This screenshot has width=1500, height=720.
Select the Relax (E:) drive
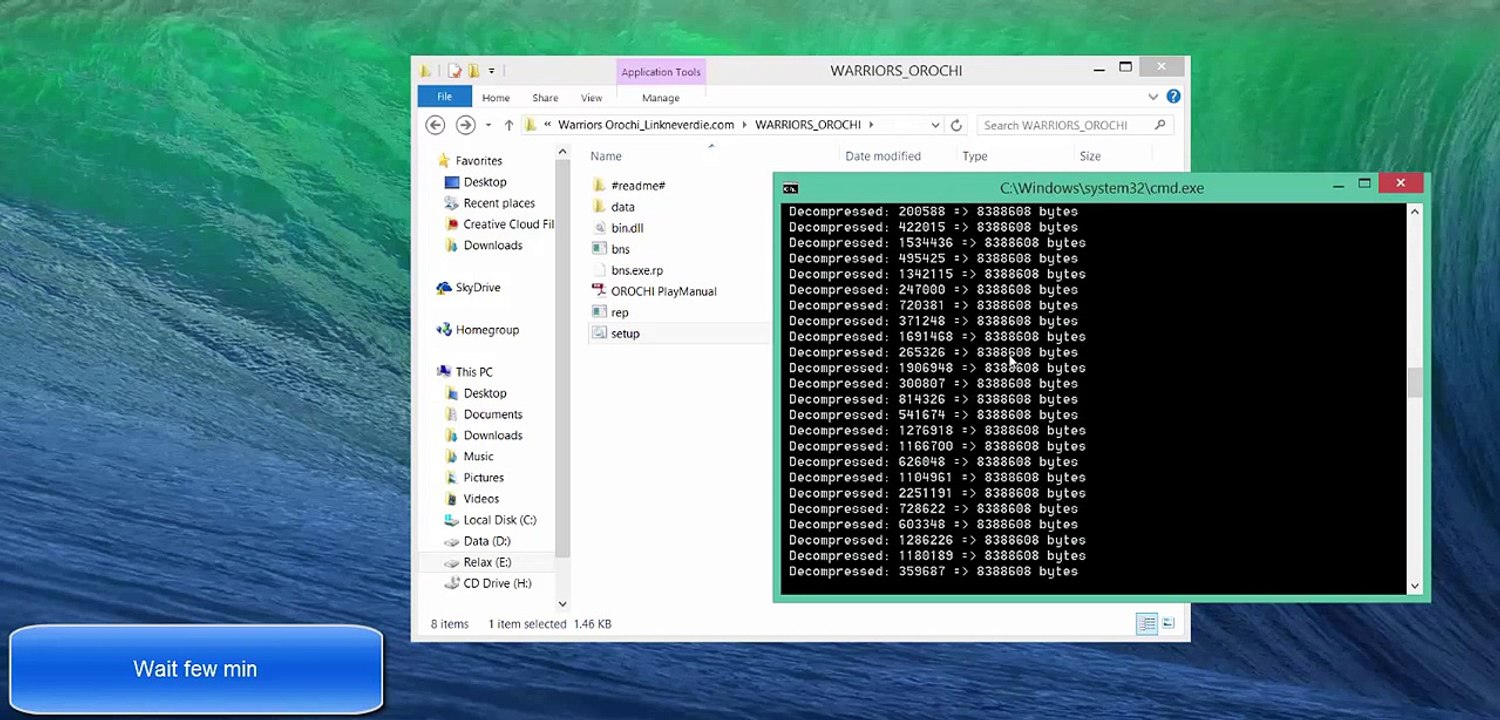487,562
